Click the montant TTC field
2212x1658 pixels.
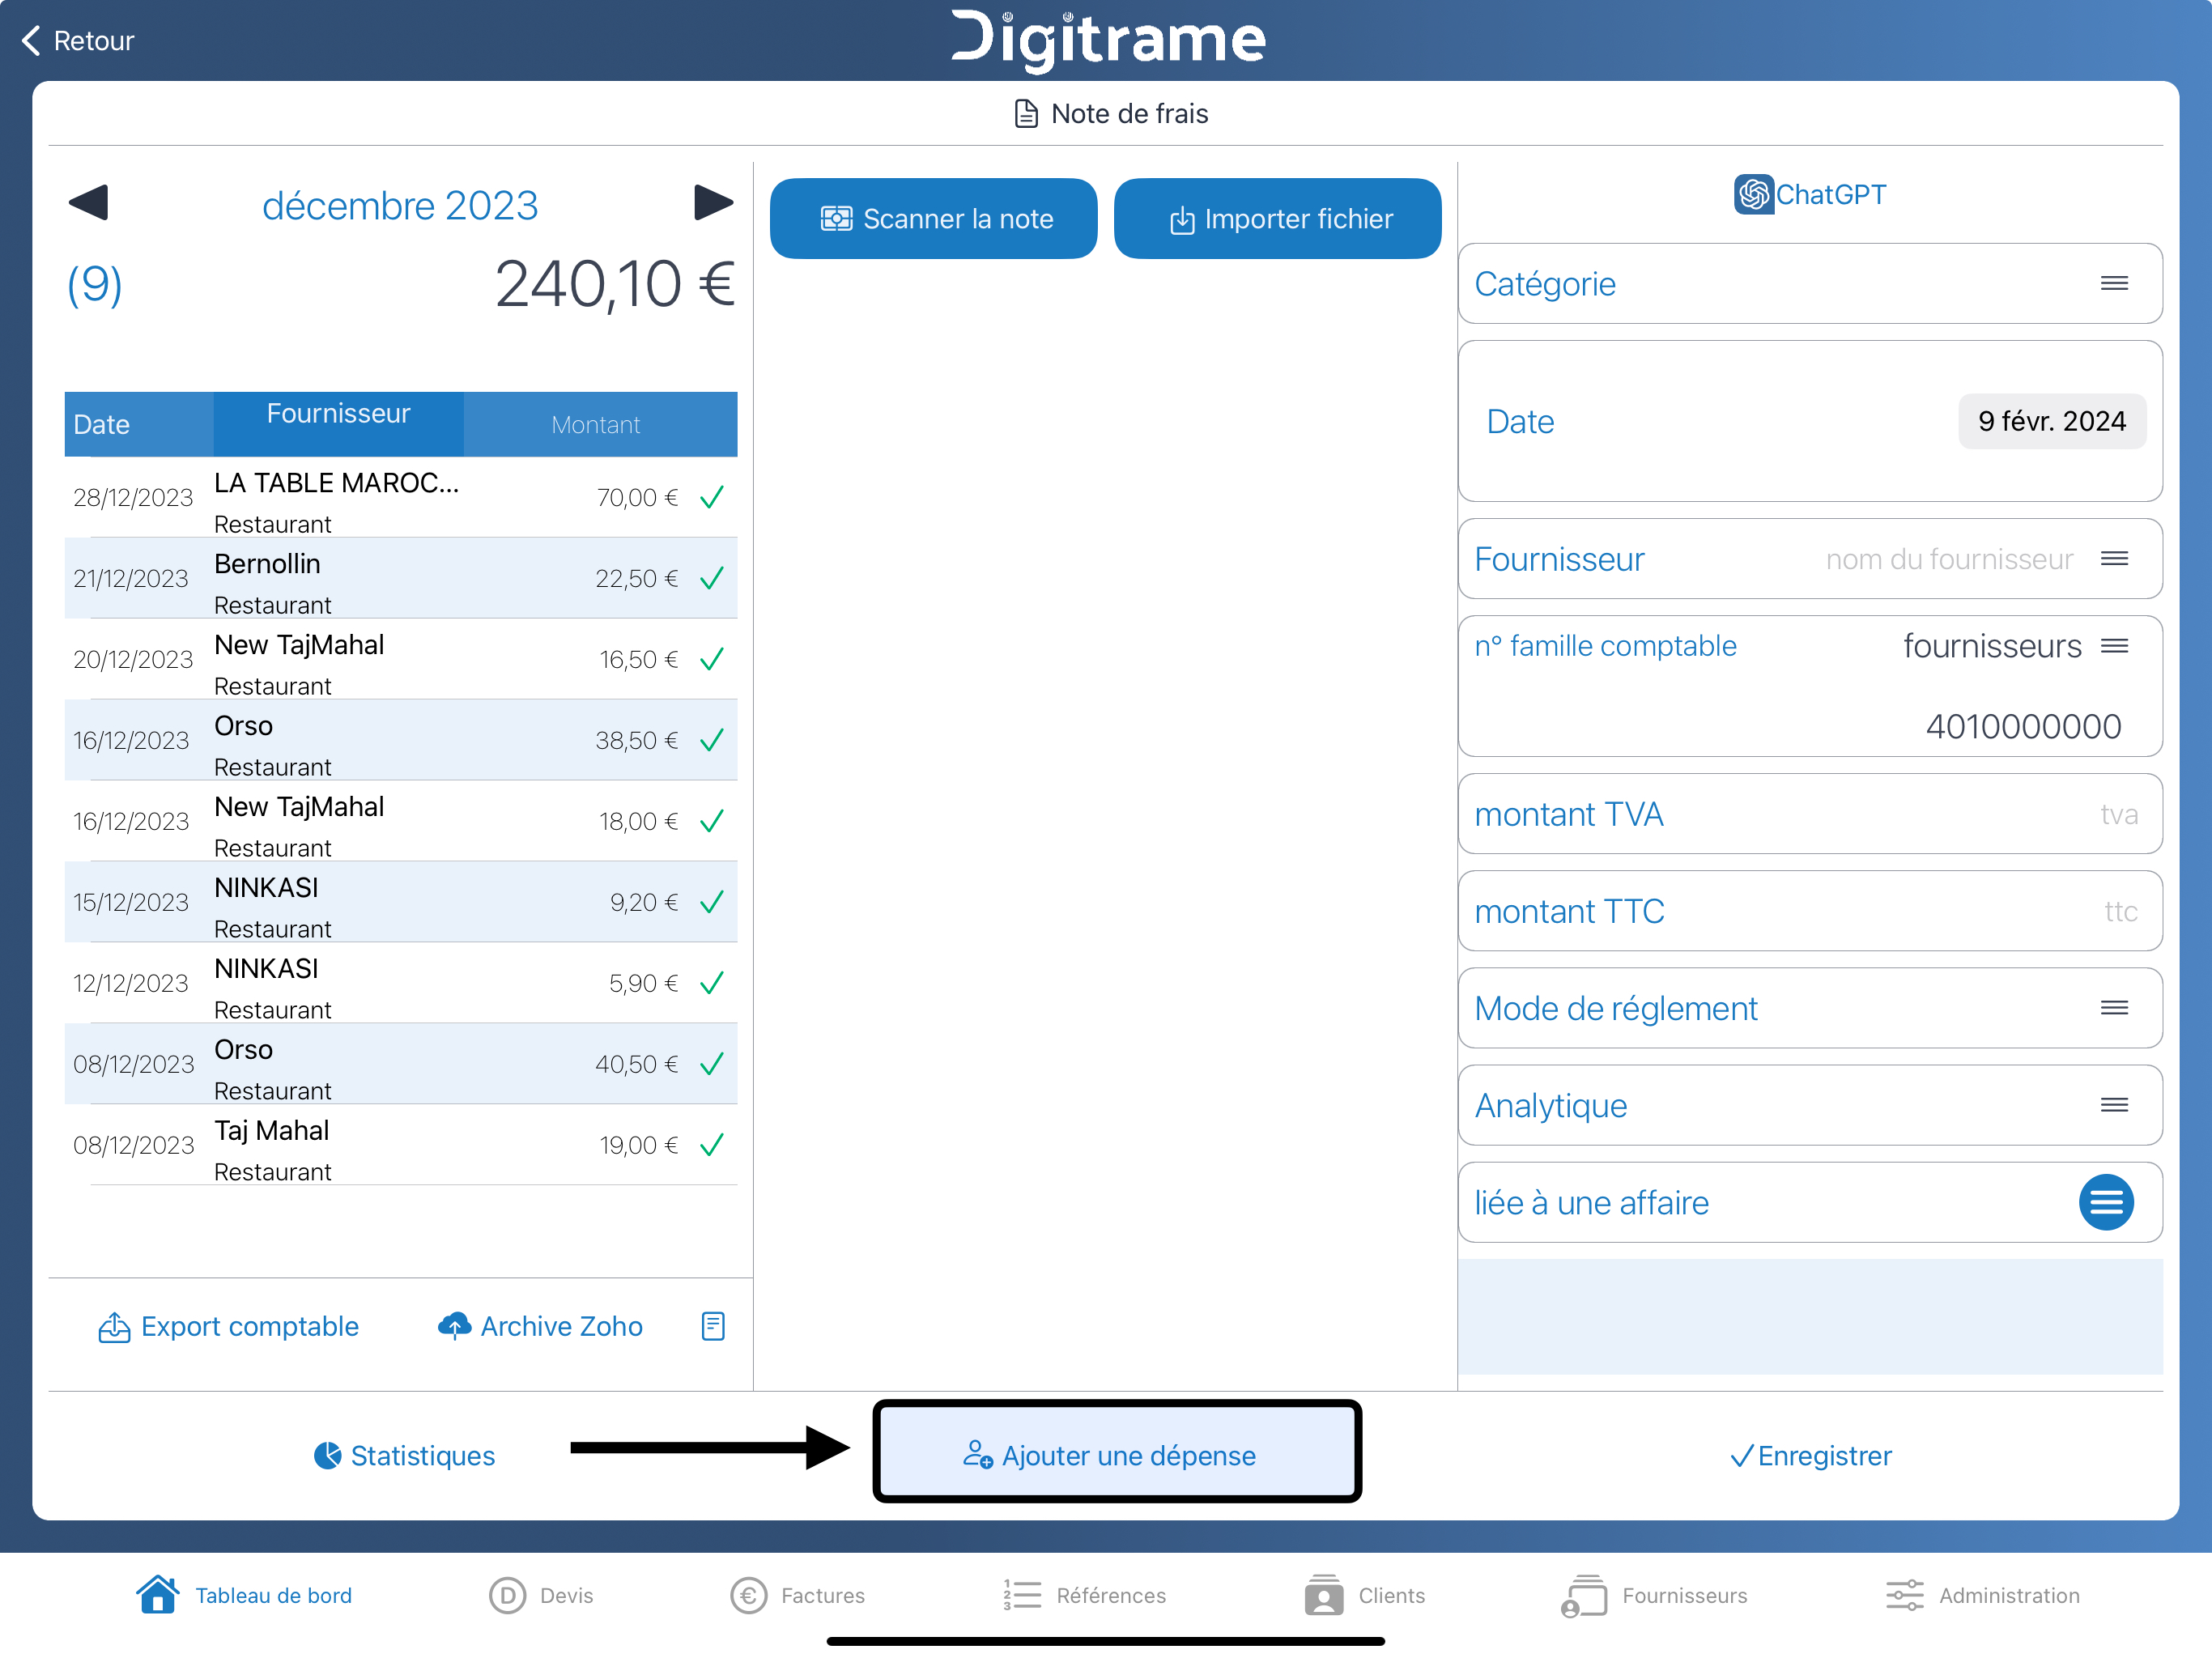tap(1810, 910)
